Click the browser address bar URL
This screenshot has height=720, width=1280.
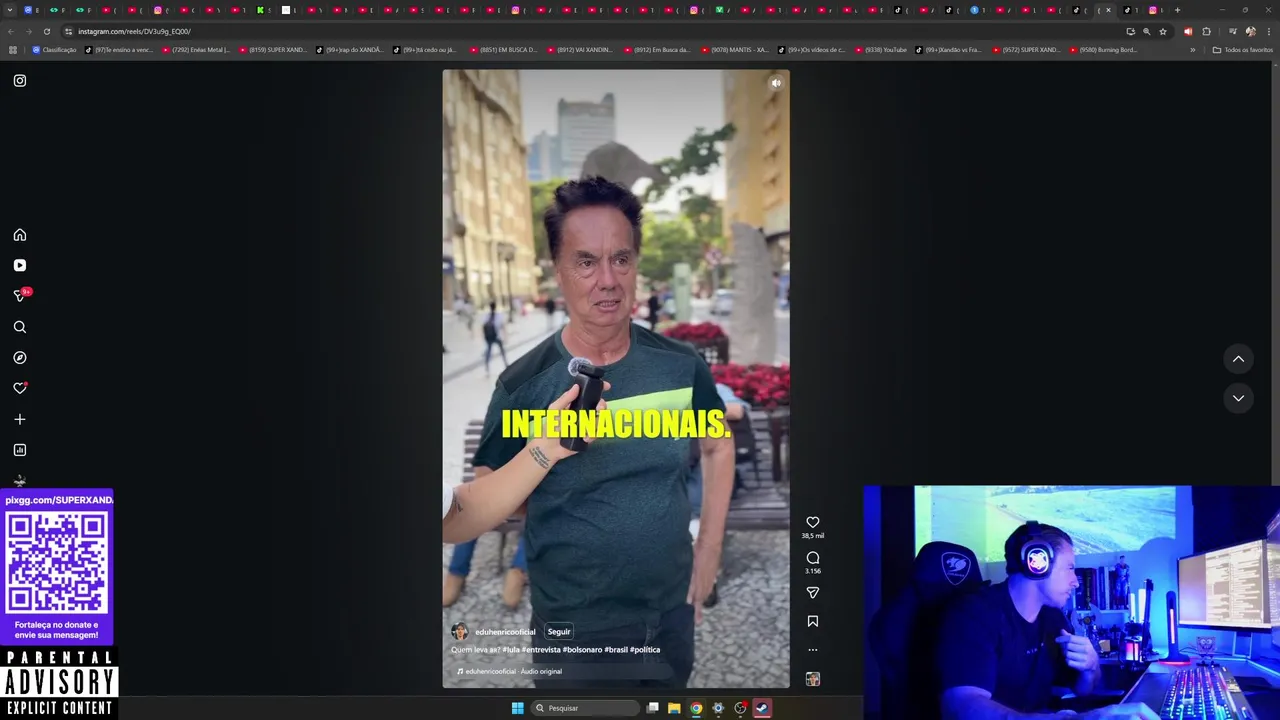click(134, 31)
